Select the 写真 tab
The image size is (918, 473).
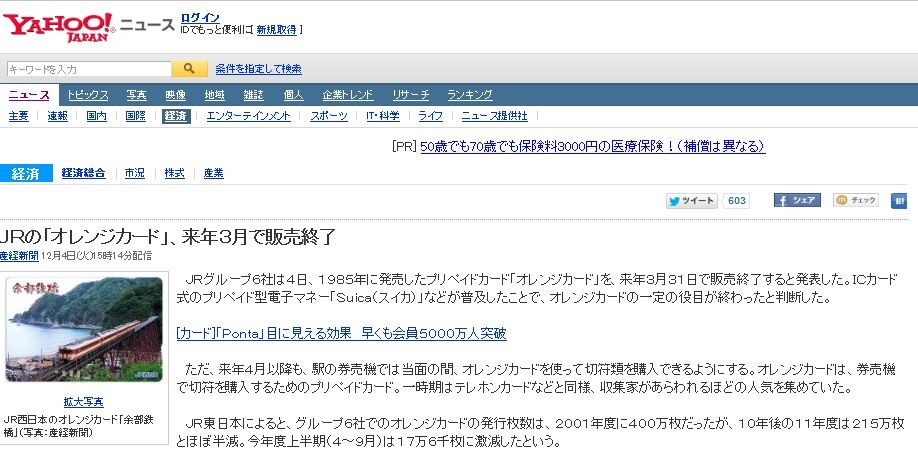pos(136,95)
